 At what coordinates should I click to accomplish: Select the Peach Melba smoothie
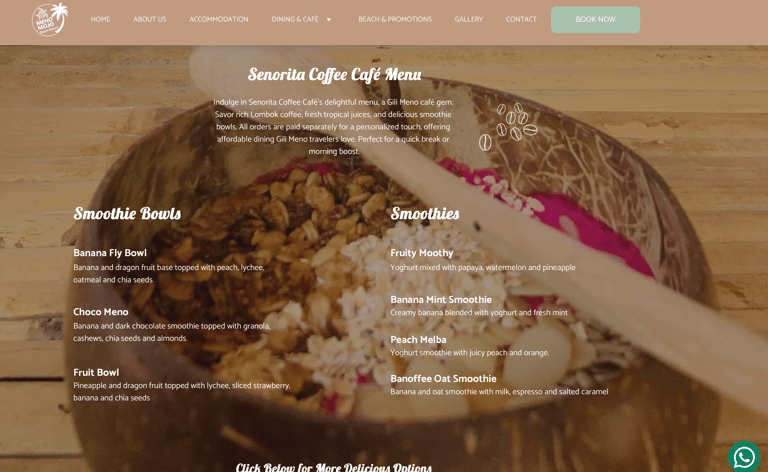click(418, 339)
